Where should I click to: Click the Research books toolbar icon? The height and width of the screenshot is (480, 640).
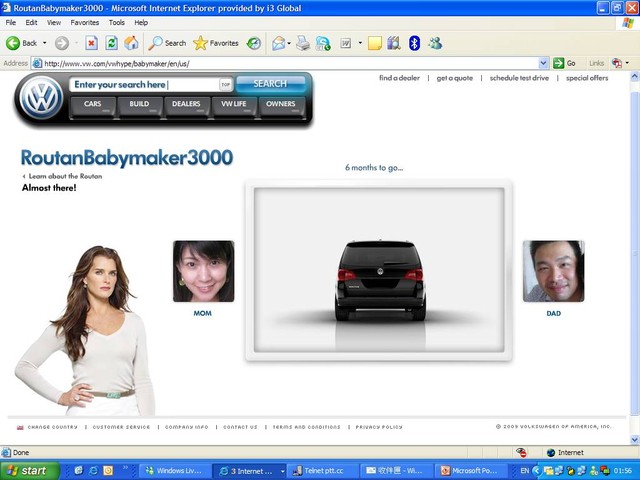394,43
